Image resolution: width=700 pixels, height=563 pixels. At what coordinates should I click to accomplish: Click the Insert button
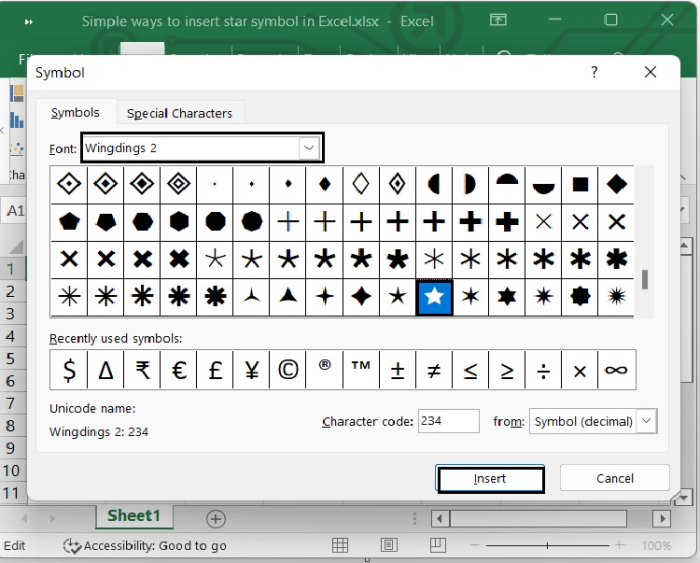[x=490, y=479]
